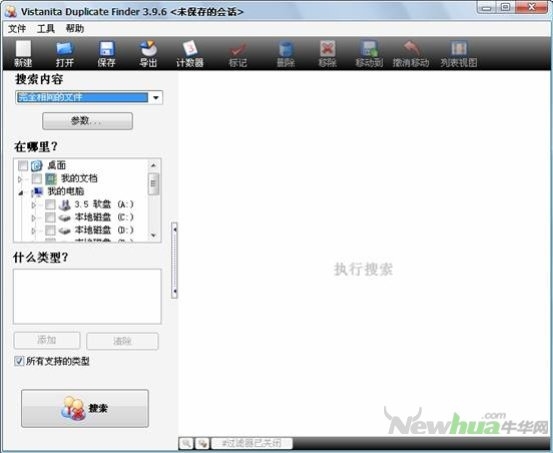Open the 文件 menu
The image size is (553, 453).
[x=17, y=29]
